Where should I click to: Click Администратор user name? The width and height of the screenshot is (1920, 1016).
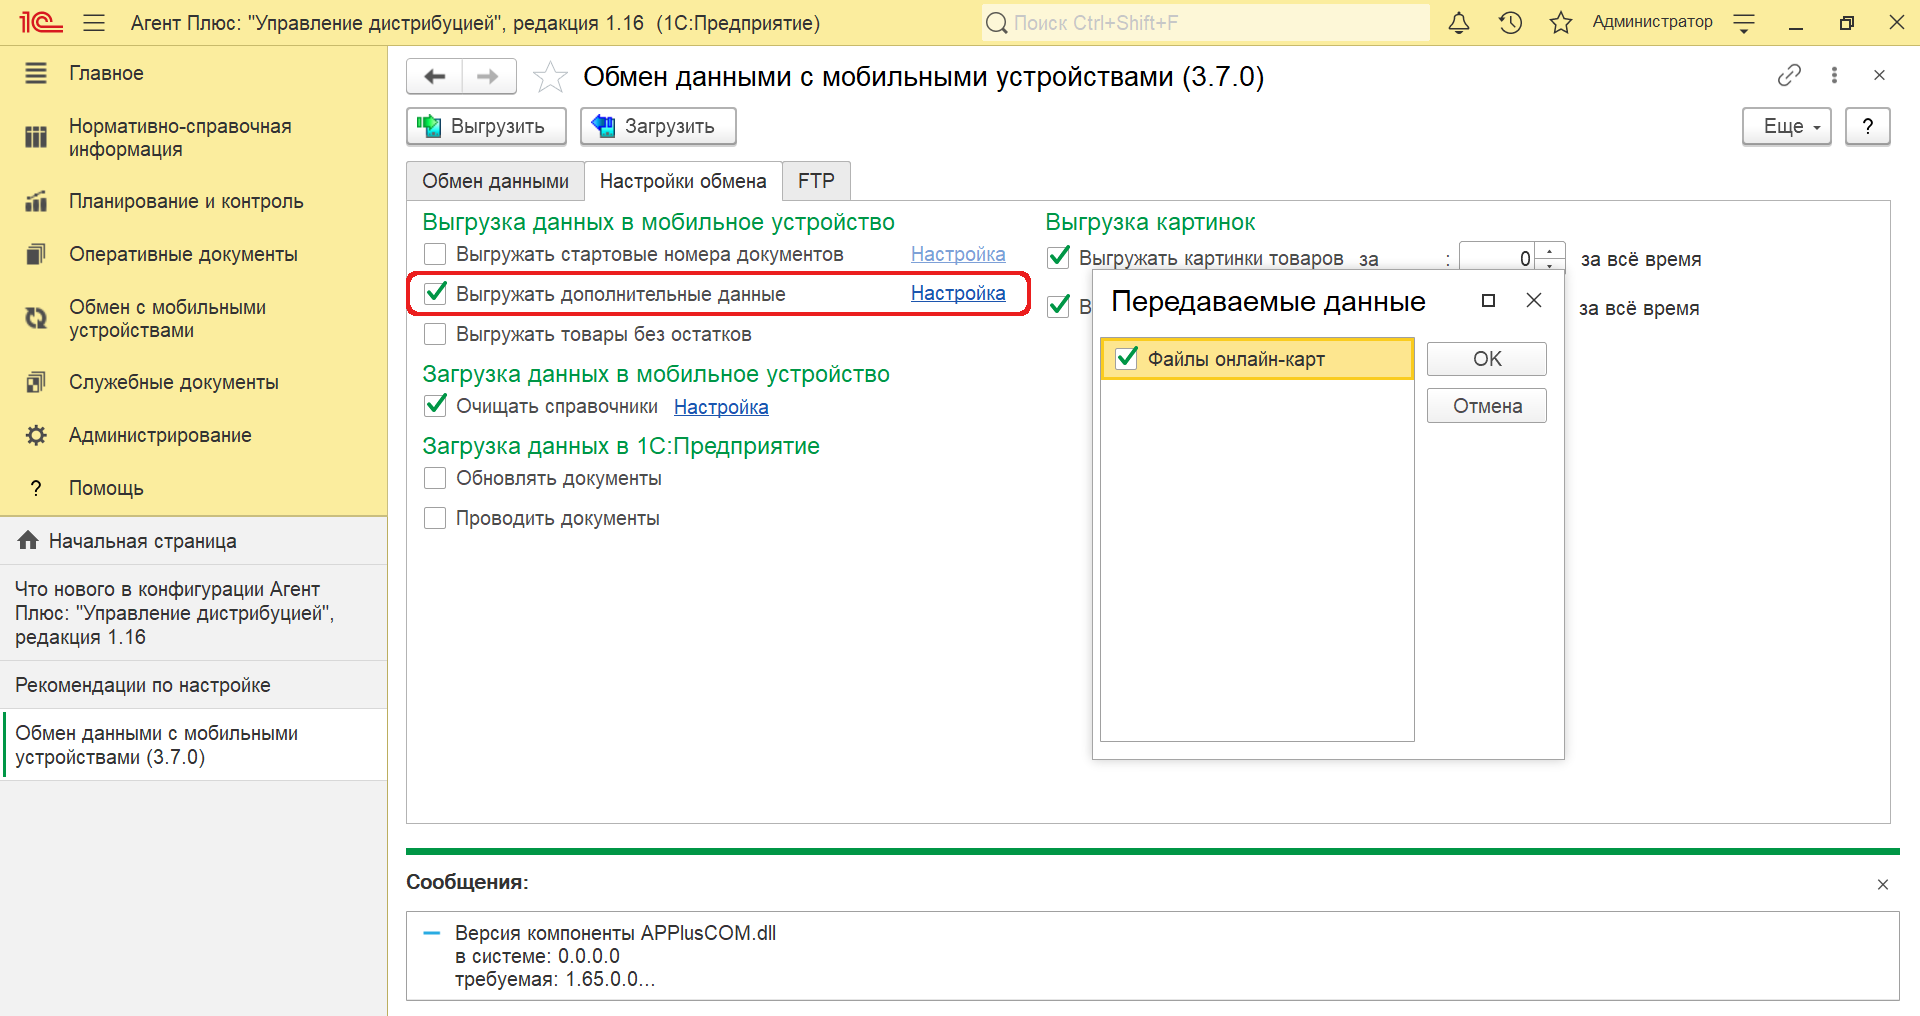click(1652, 22)
